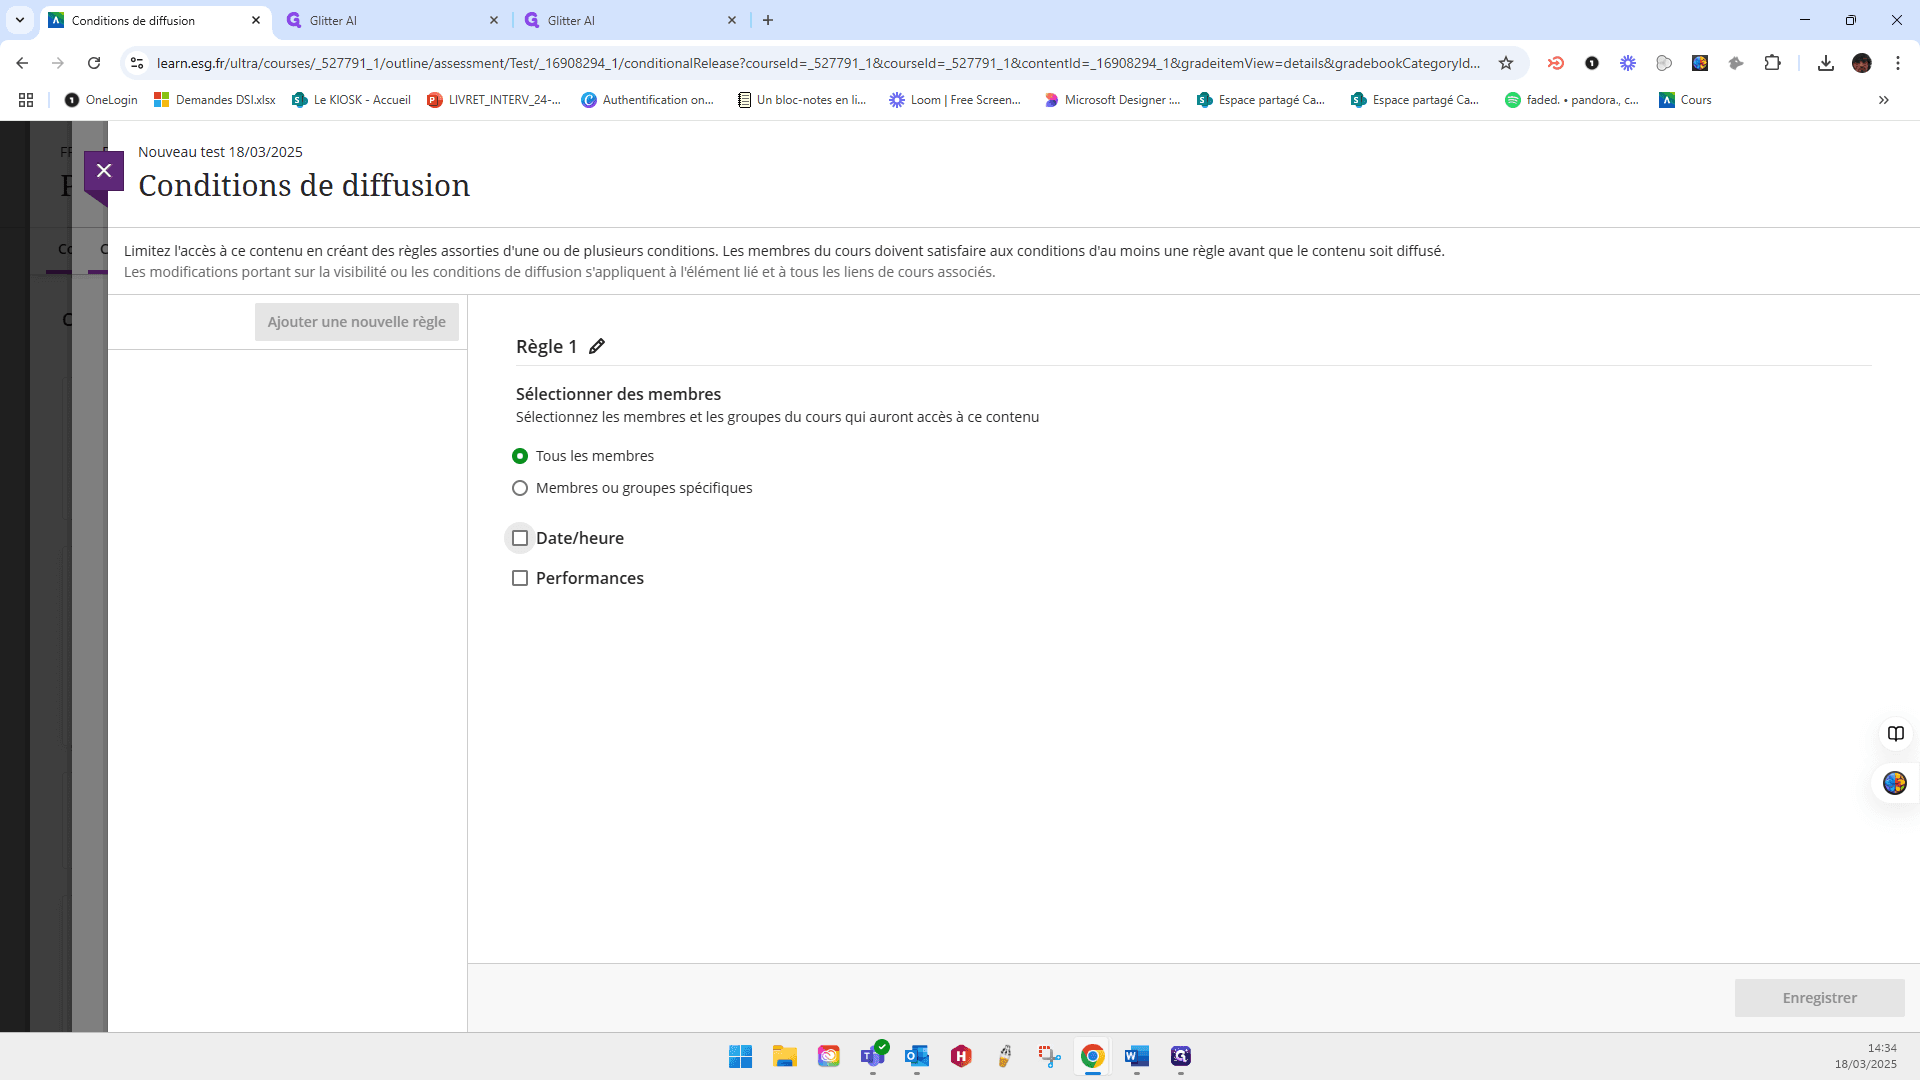Click the Enregistrer button
The height and width of the screenshot is (1080, 1920).
1819,998
